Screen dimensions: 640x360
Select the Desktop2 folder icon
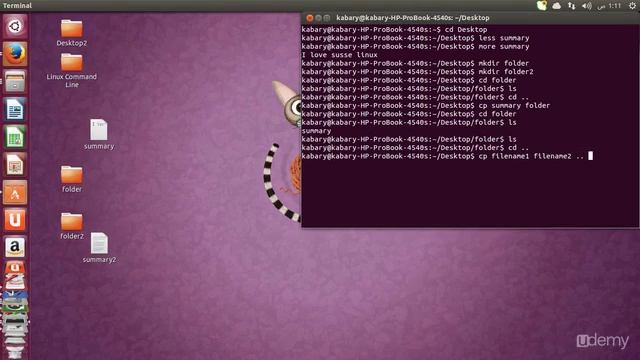tap(71, 33)
